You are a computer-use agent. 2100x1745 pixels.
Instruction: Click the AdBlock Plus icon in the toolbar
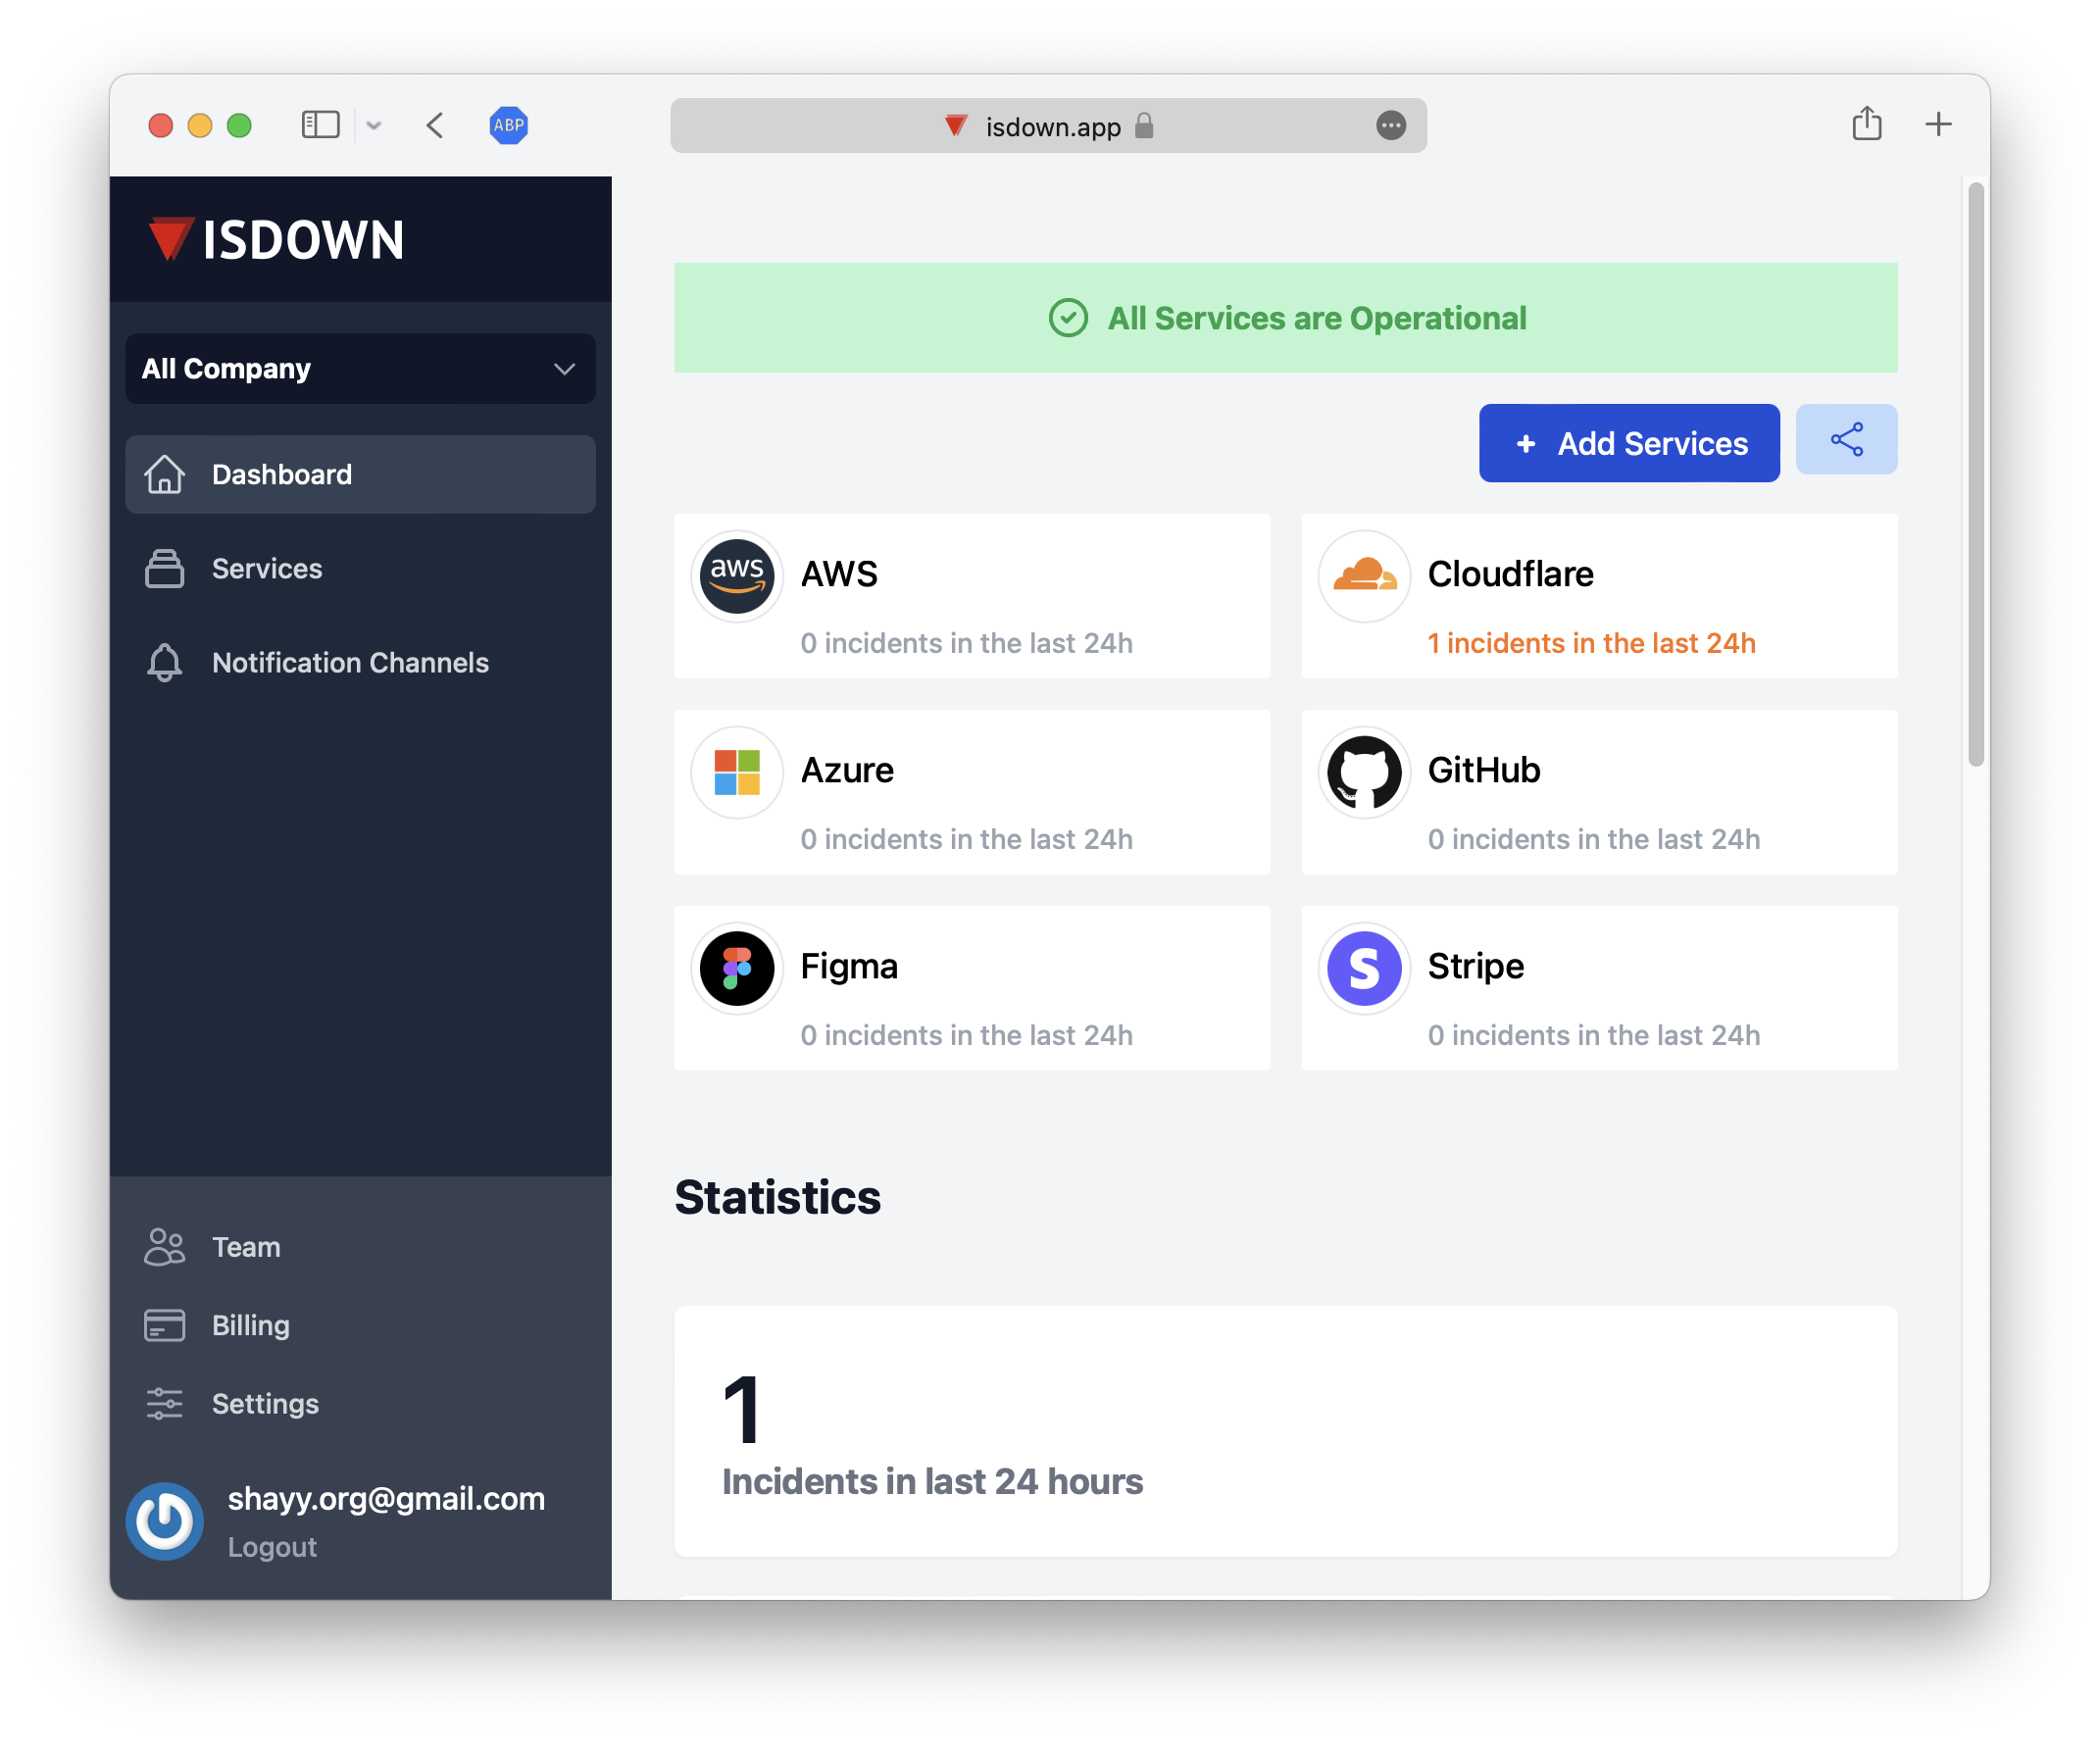point(509,125)
